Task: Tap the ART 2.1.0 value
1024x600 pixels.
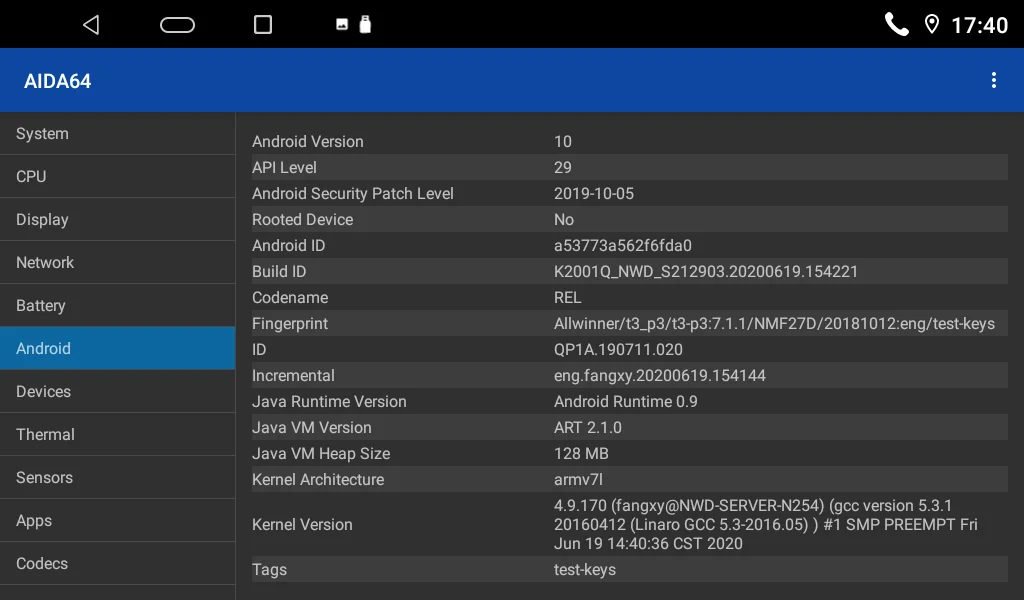Action: [588, 428]
